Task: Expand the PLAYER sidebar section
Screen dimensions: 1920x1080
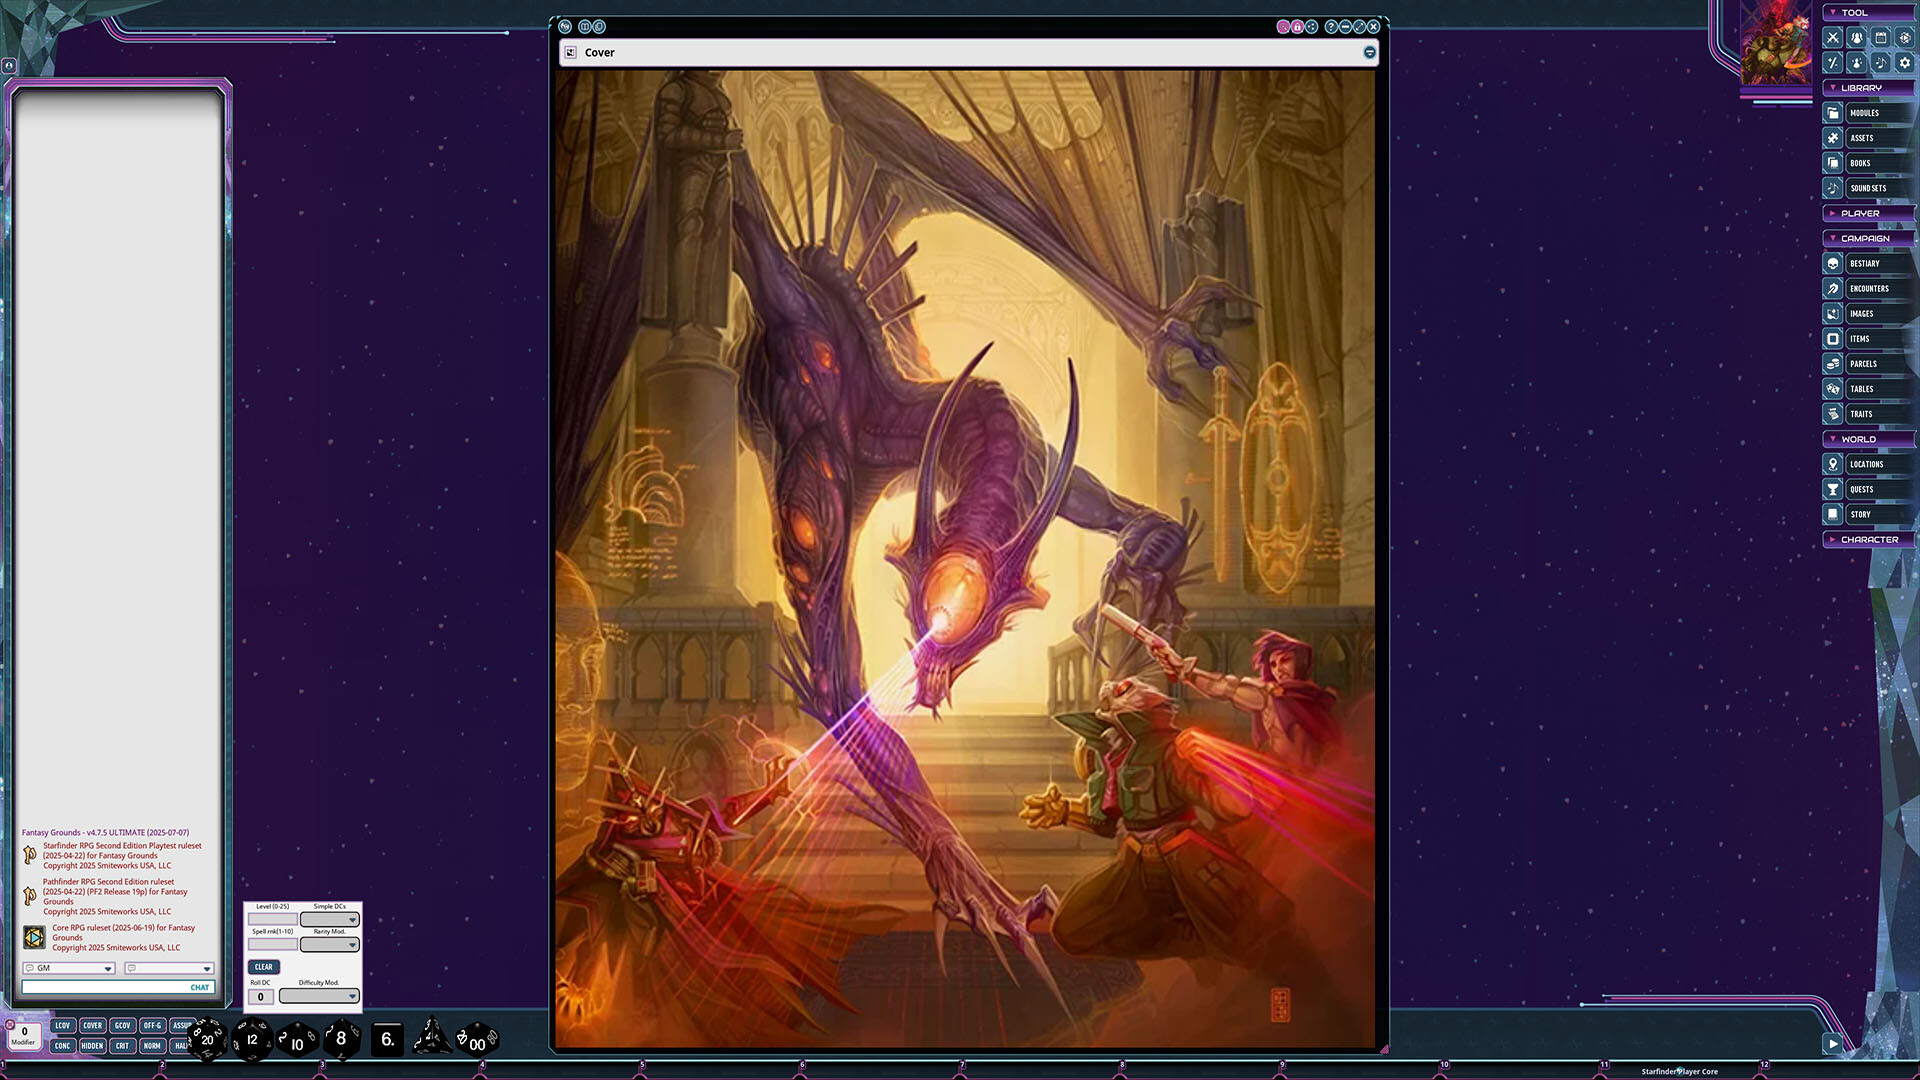Action: click(1868, 213)
